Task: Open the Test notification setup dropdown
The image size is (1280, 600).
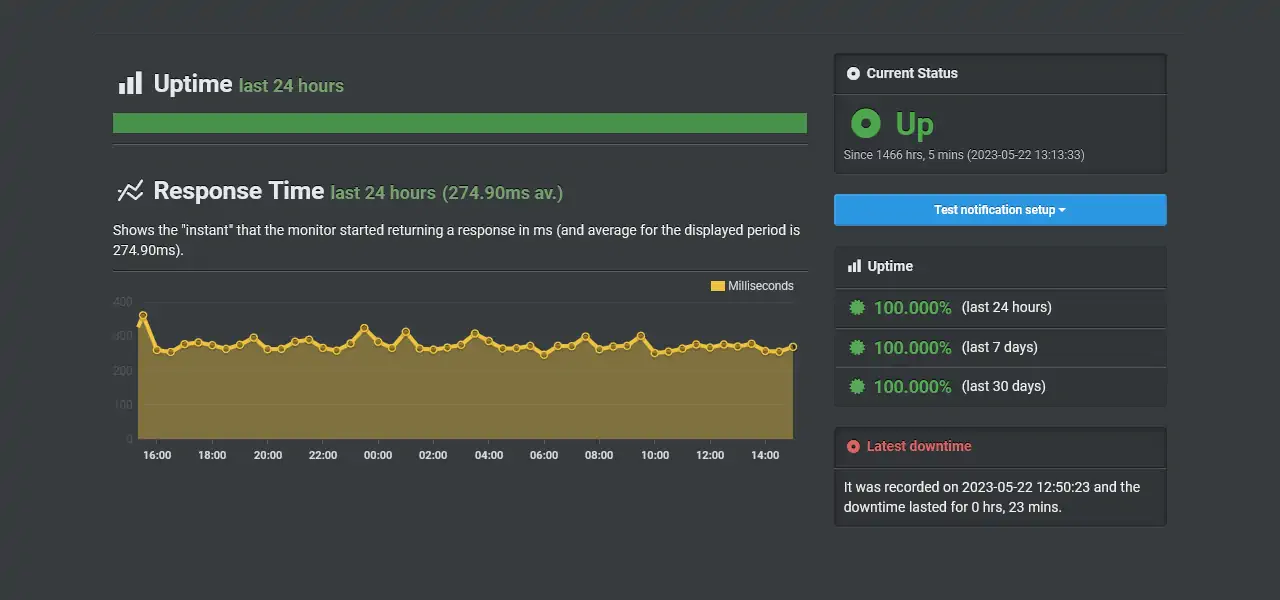Action: tap(1000, 210)
